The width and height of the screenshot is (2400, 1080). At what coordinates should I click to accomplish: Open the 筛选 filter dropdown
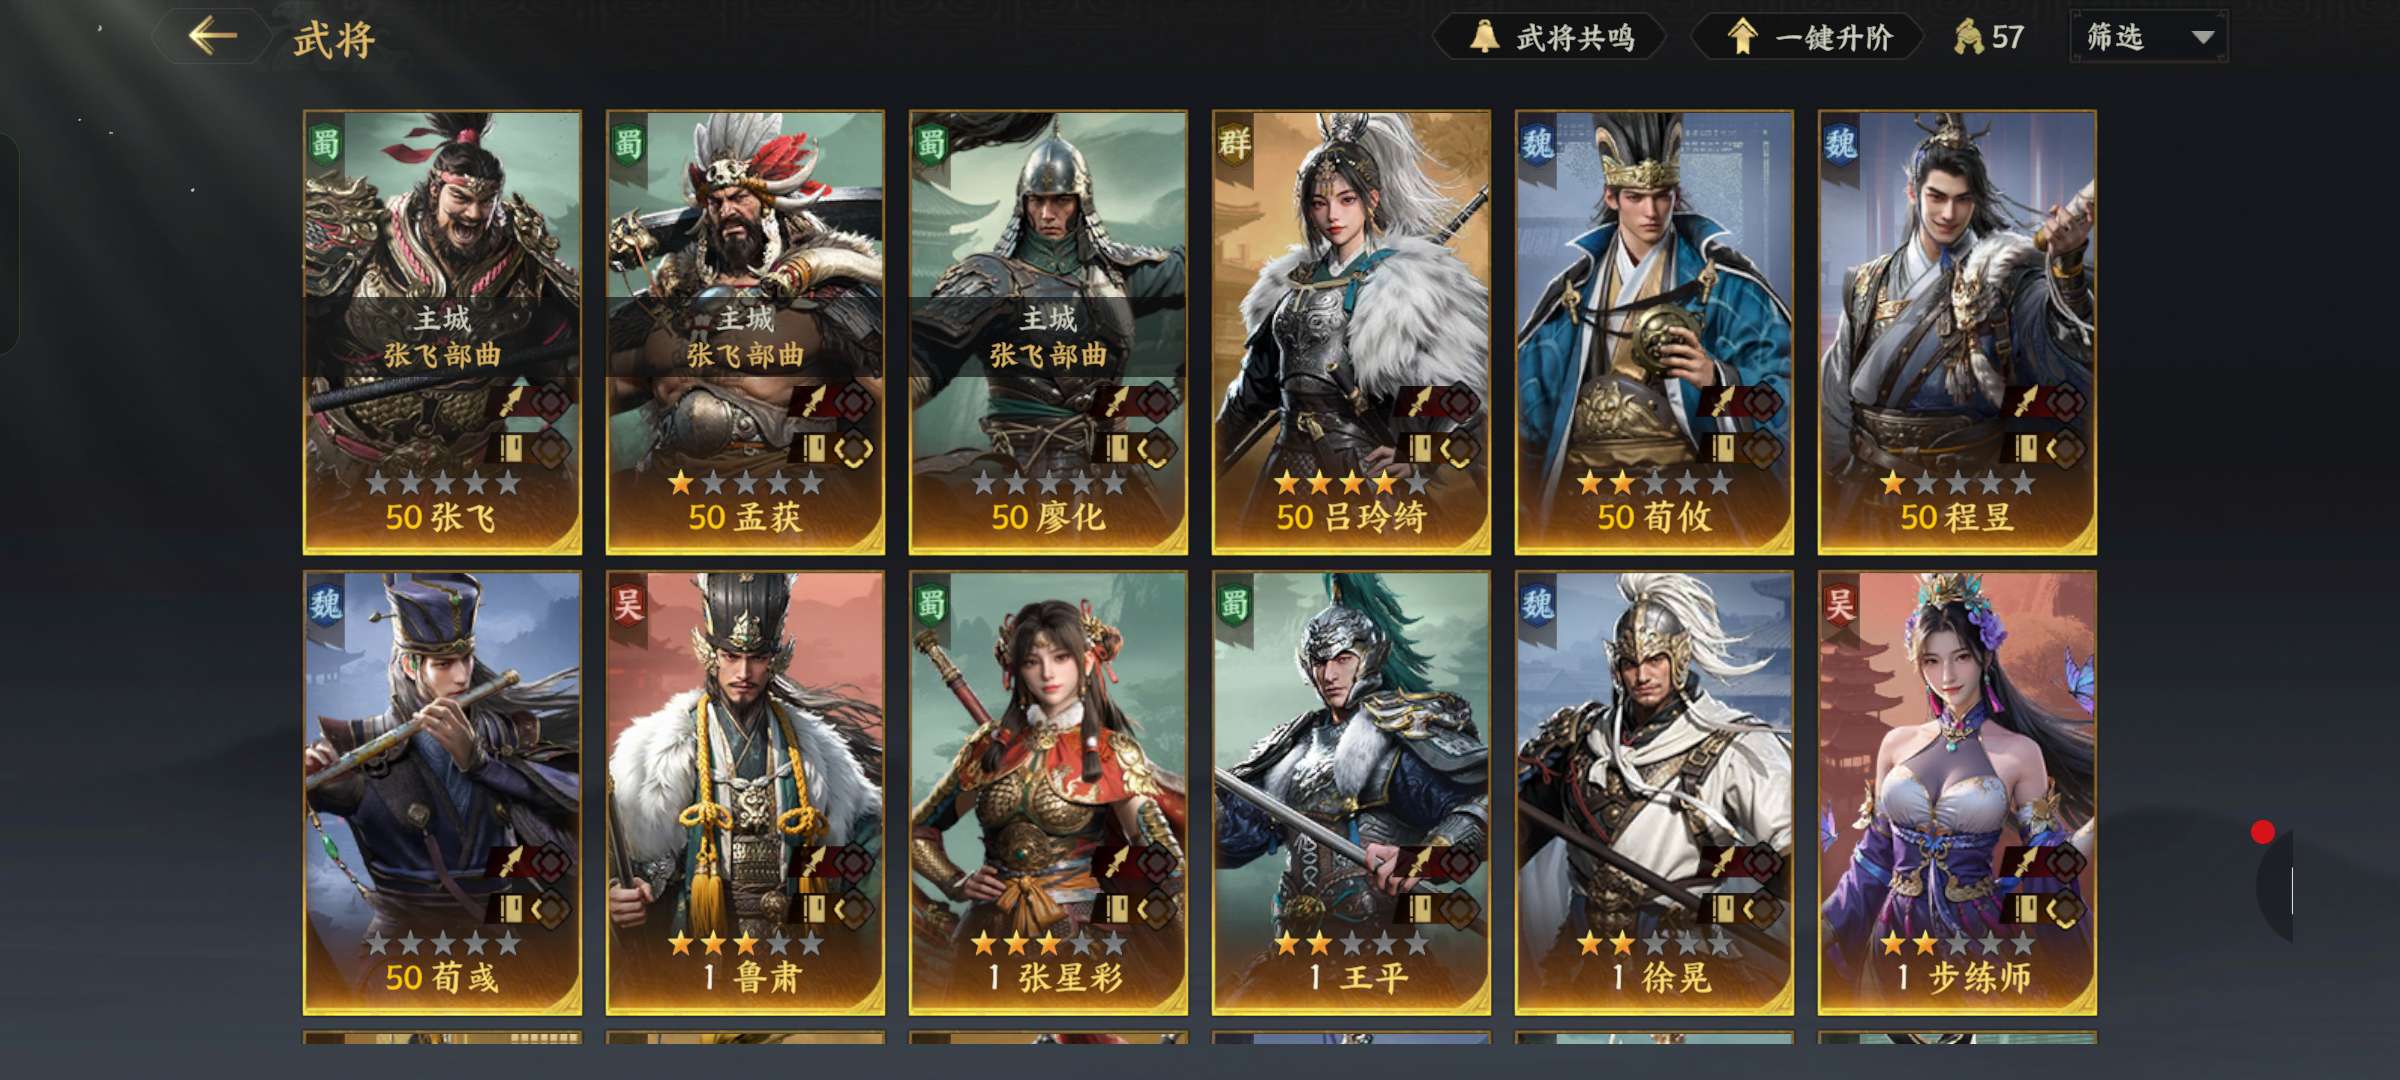[x=2148, y=37]
